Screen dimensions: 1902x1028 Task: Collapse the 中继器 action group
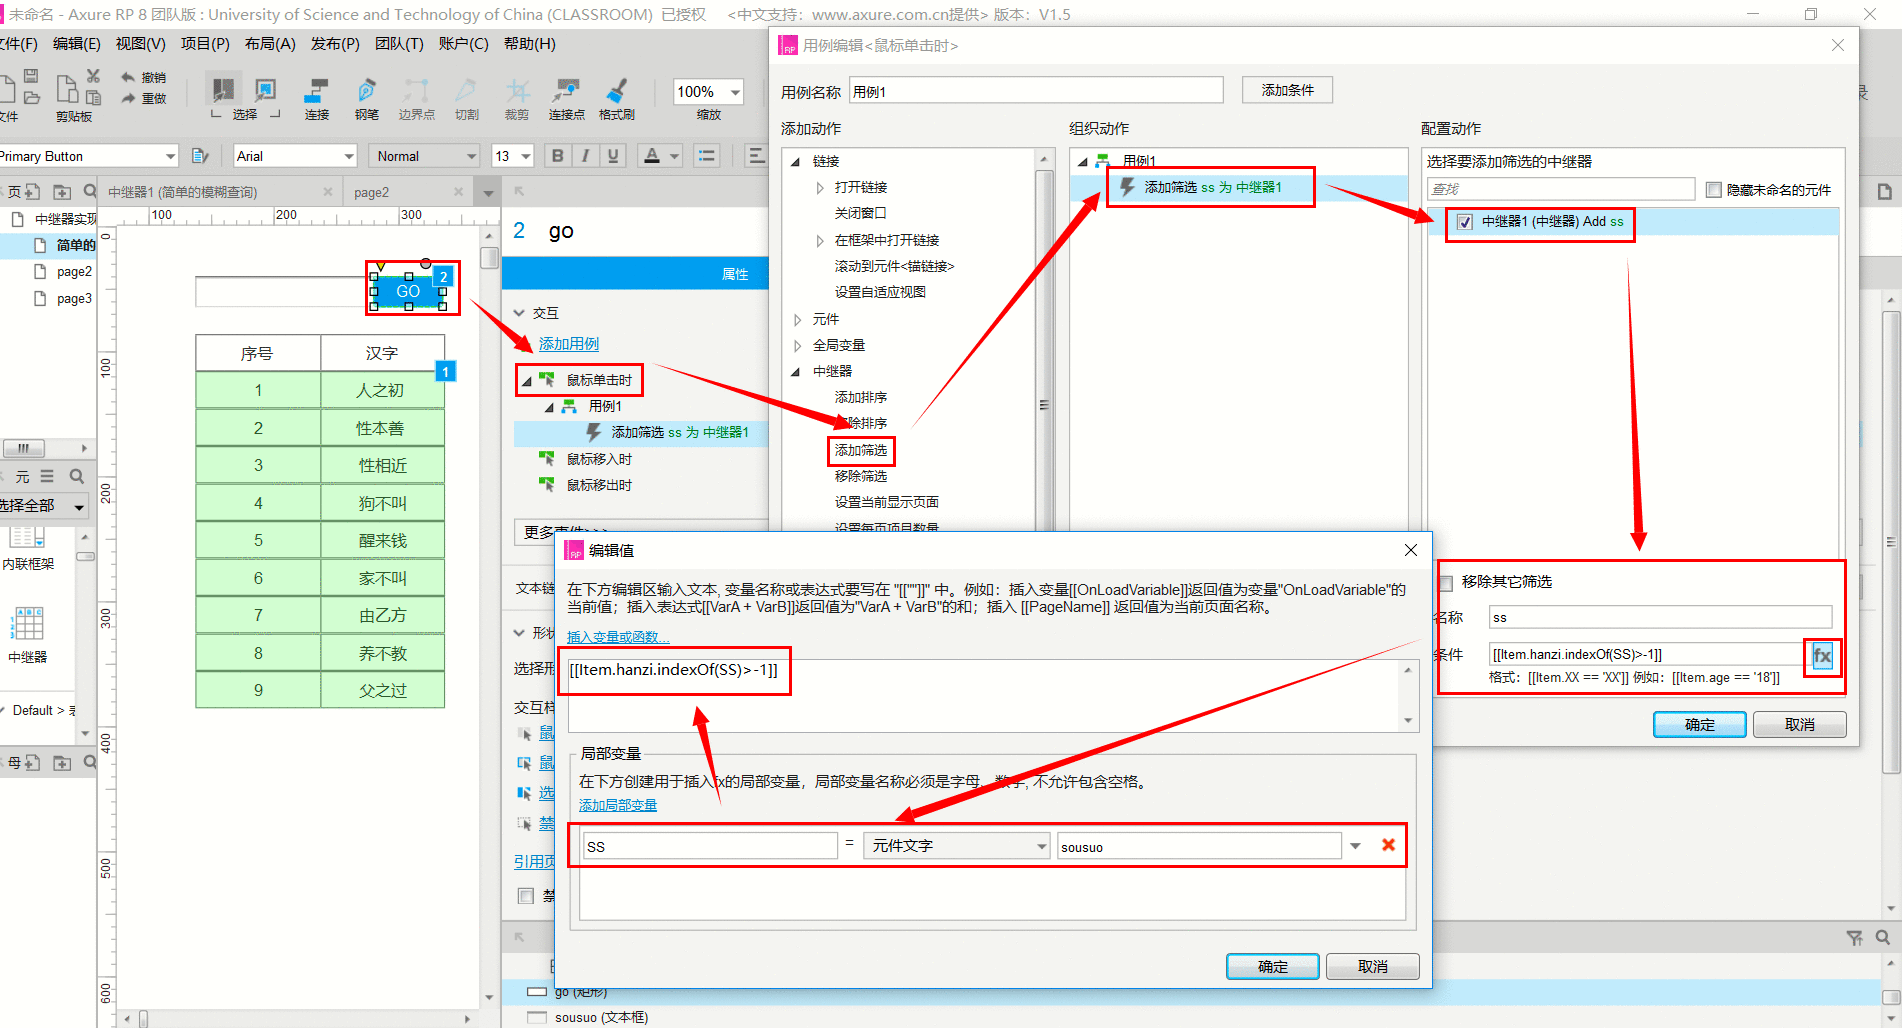796,371
